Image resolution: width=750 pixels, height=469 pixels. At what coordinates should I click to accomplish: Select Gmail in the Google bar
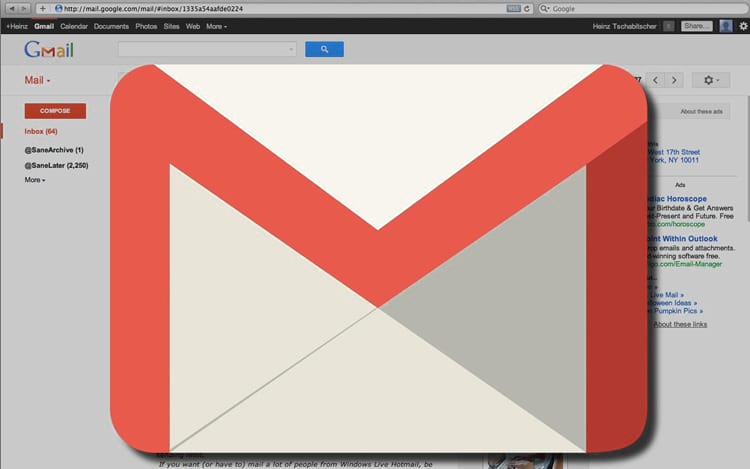point(44,26)
